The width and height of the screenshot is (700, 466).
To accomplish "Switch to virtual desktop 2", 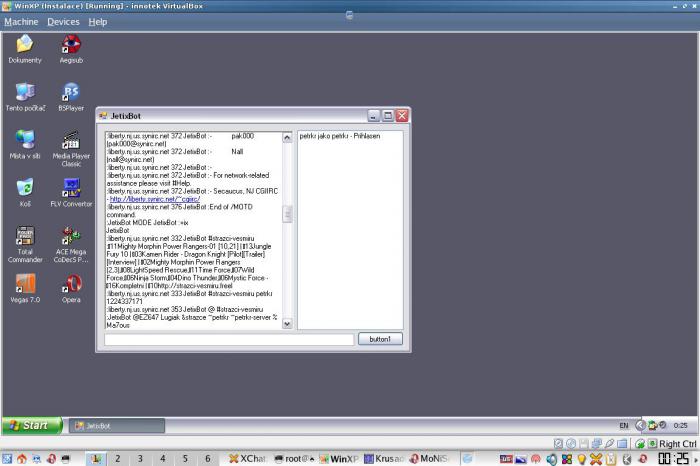I will pos(117,458).
